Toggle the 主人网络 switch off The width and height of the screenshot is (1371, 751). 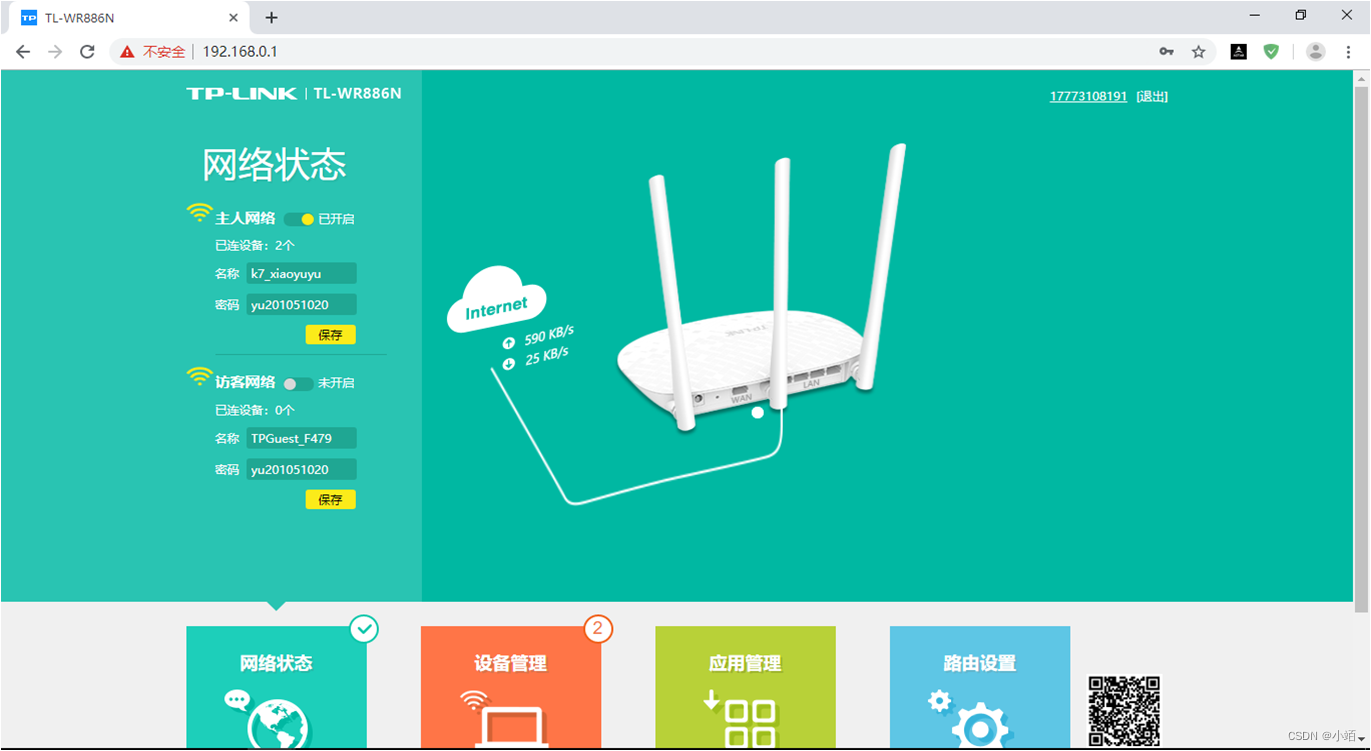(299, 219)
